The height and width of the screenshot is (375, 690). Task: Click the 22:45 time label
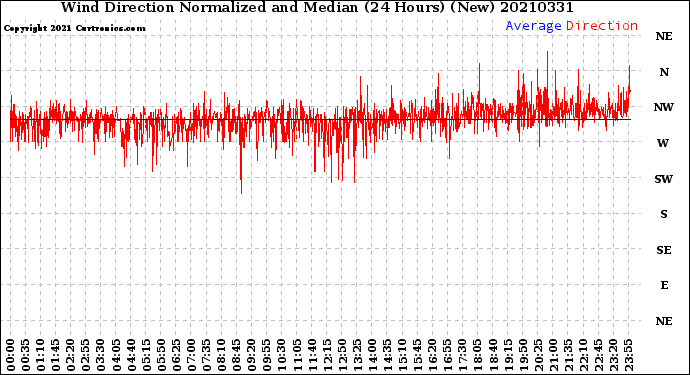point(598,355)
